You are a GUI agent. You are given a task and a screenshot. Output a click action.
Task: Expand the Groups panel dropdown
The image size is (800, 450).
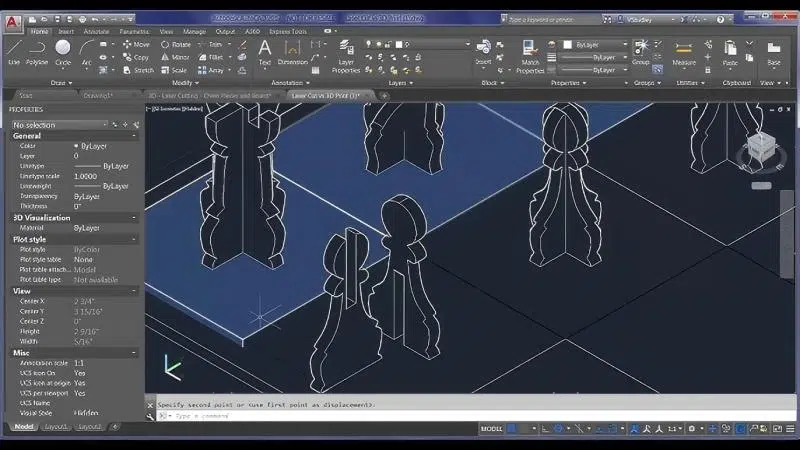(x=647, y=83)
